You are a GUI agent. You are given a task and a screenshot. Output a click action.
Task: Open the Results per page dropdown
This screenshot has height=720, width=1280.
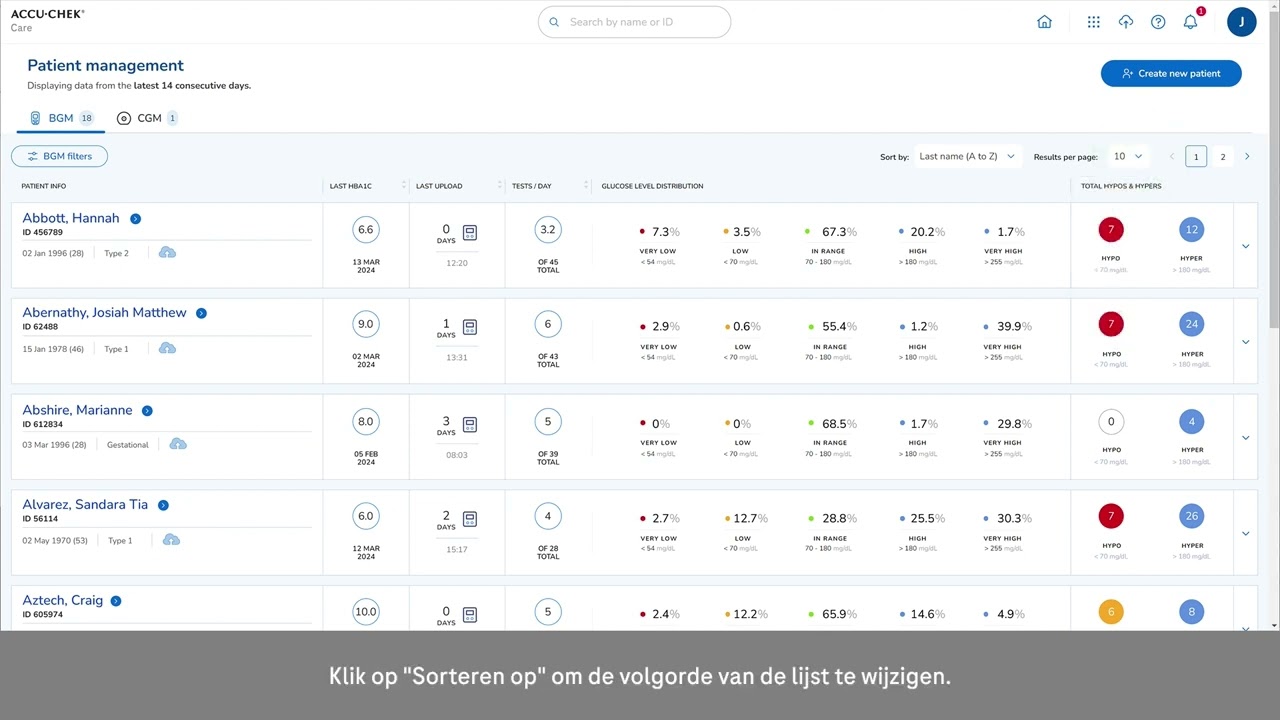(x=1127, y=157)
